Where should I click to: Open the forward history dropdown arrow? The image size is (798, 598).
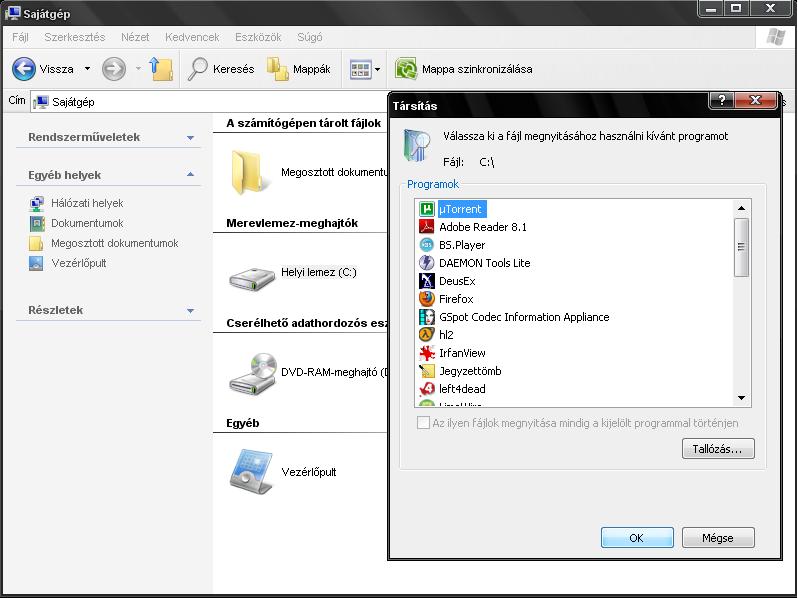(138, 69)
